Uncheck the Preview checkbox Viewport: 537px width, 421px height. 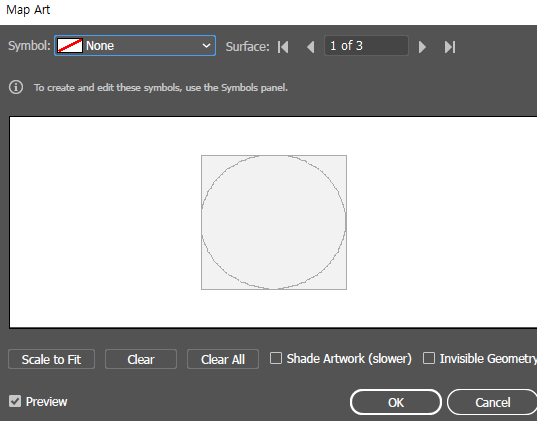(15, 401)
